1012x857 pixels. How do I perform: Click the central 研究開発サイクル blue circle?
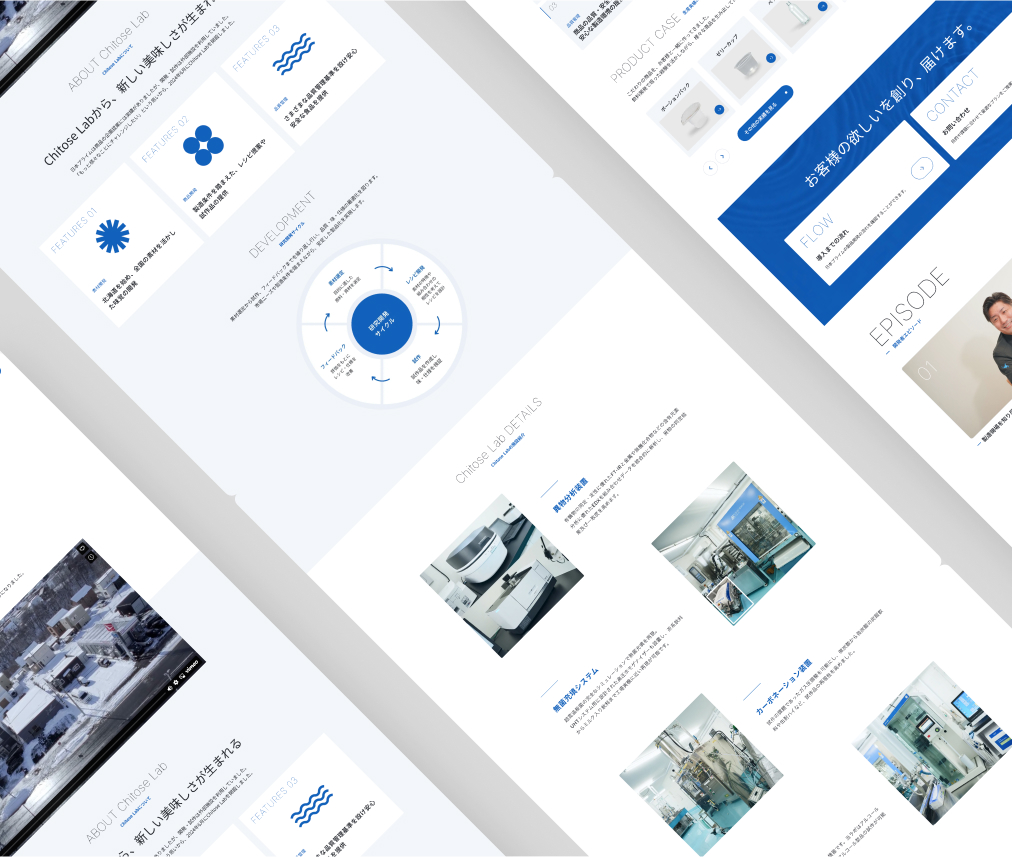pos(381,323)
